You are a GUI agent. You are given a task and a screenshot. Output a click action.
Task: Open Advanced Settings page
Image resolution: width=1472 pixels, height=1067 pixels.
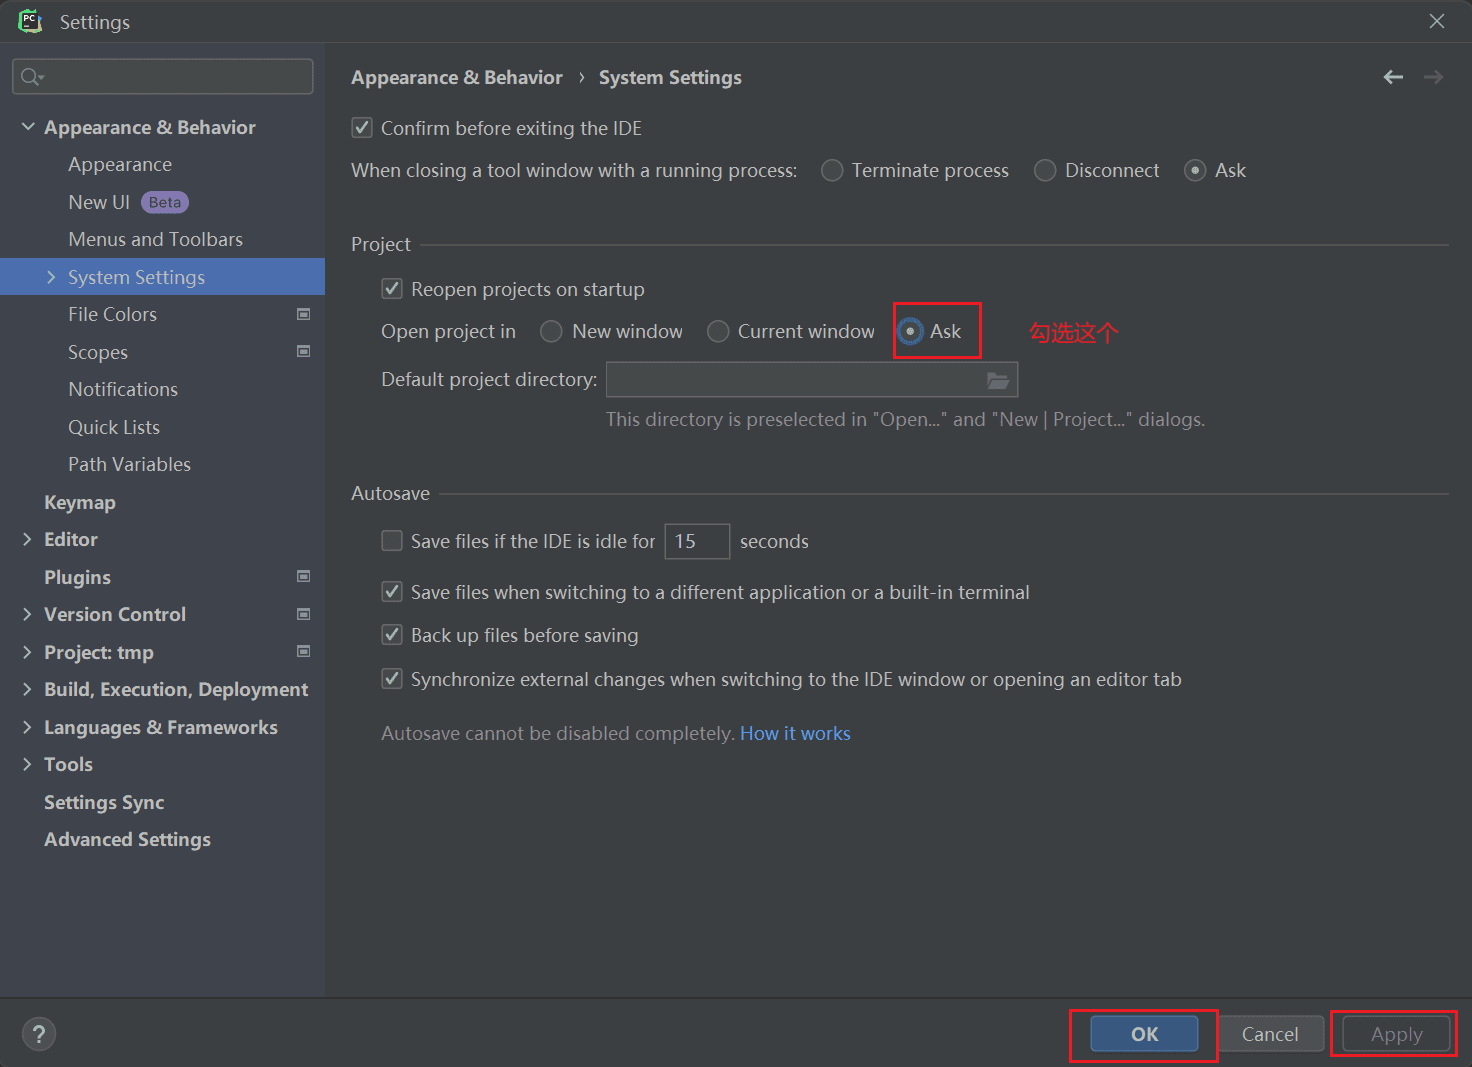point(127,839)
